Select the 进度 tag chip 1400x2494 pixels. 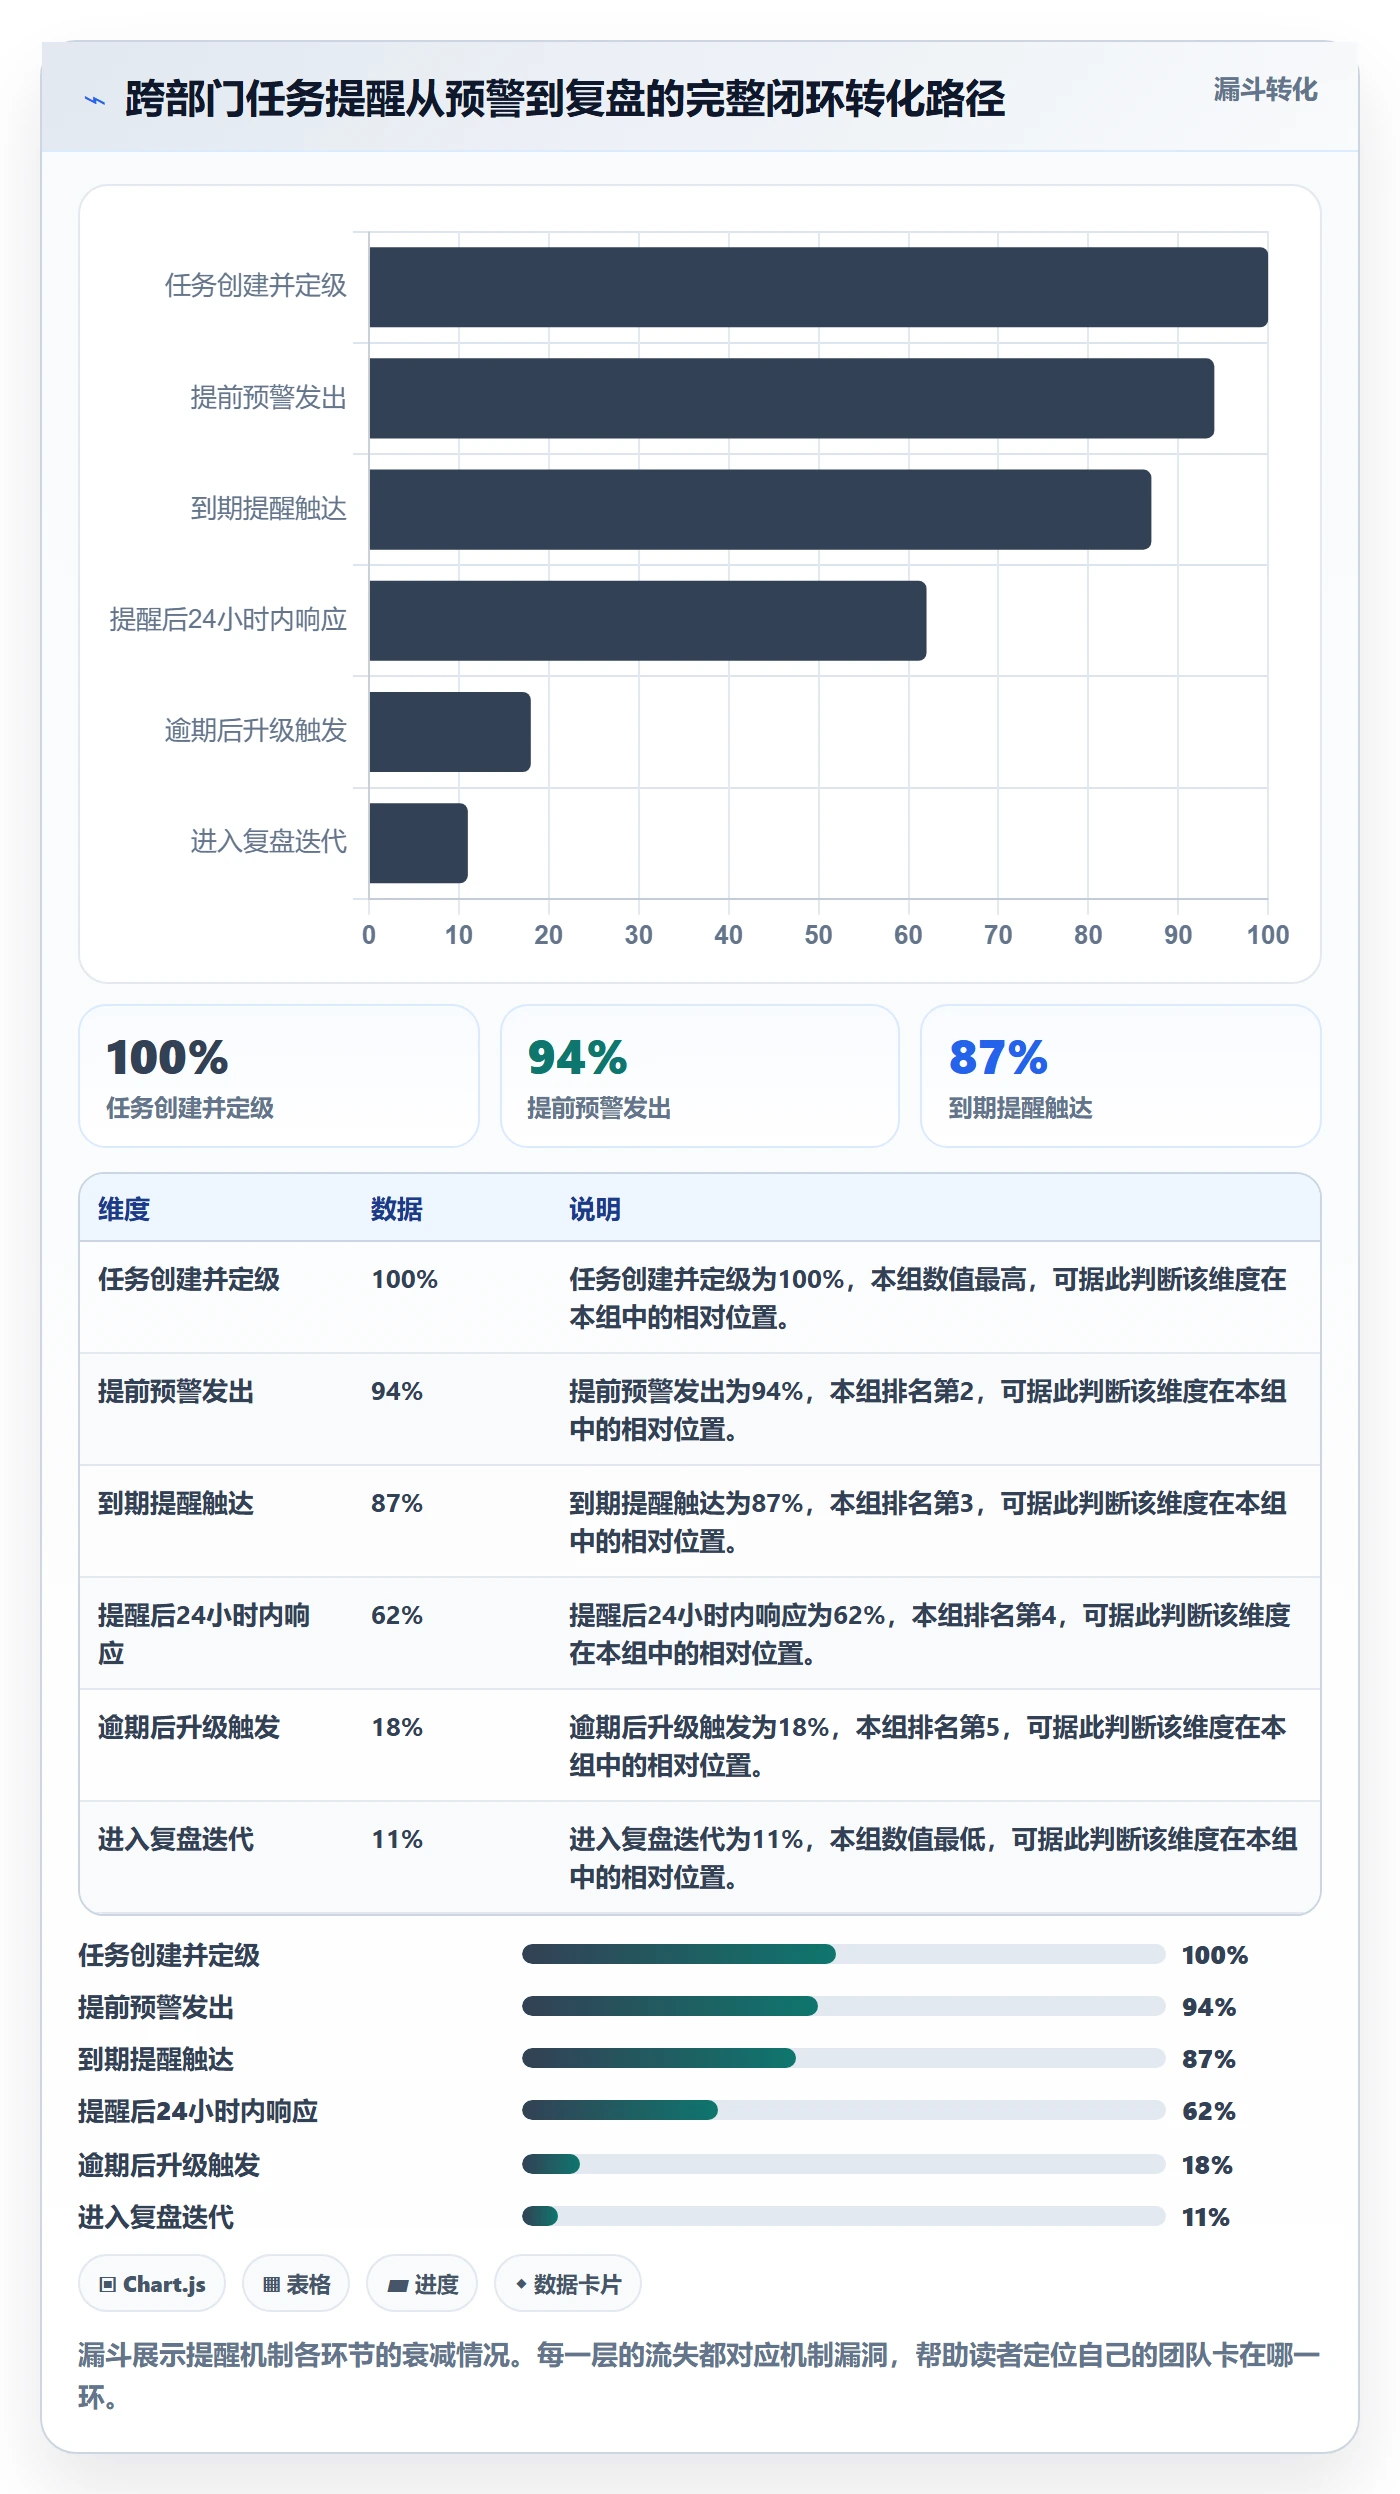tap(422, 2284)
